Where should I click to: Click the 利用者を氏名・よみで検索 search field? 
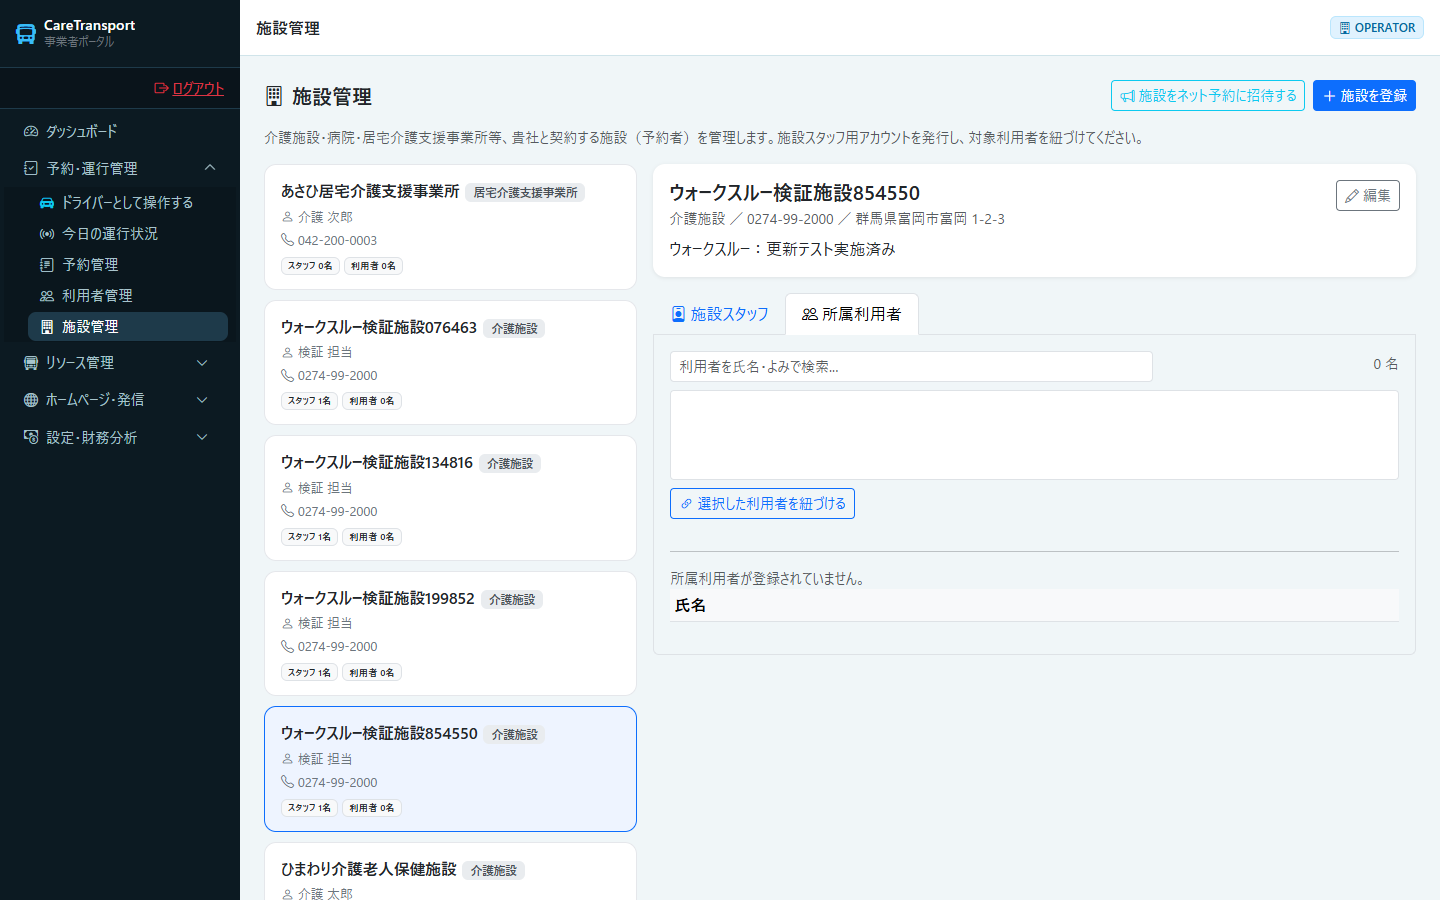point(911,367)
